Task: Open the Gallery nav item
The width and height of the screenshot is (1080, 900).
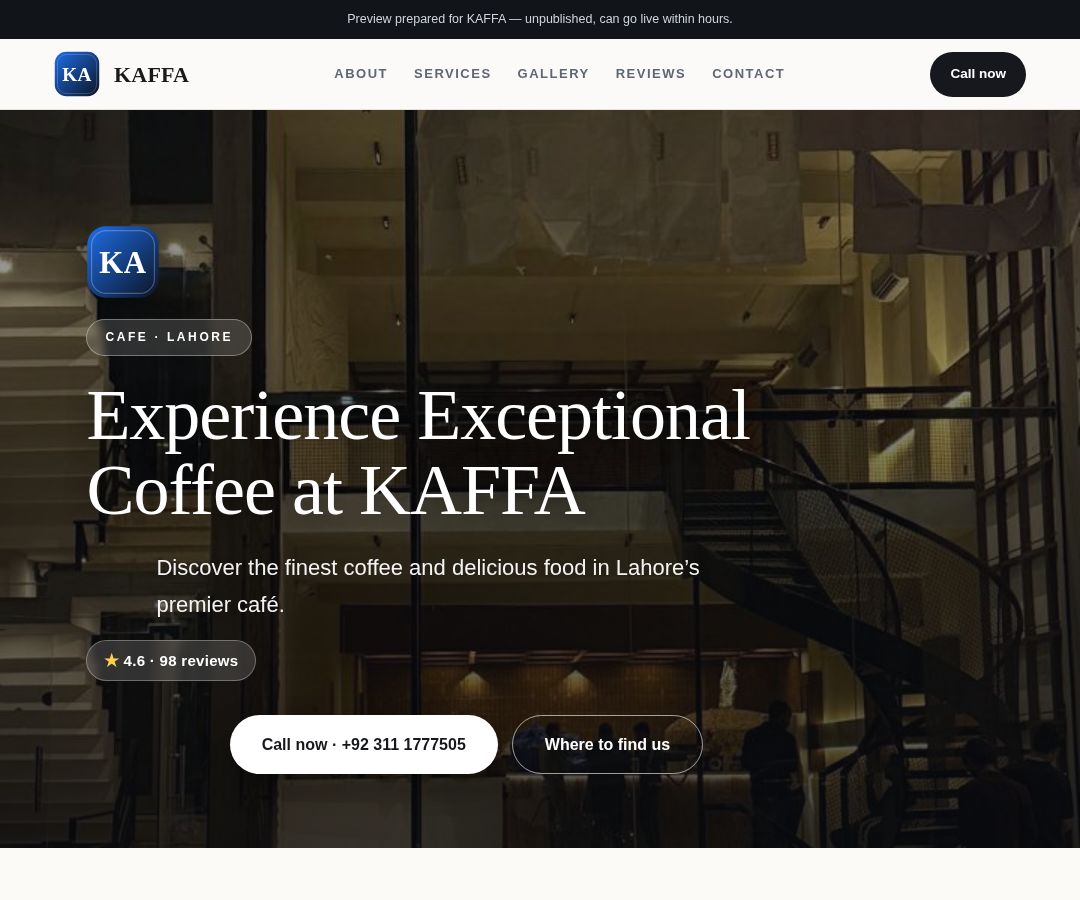Action: coord(553,74)
